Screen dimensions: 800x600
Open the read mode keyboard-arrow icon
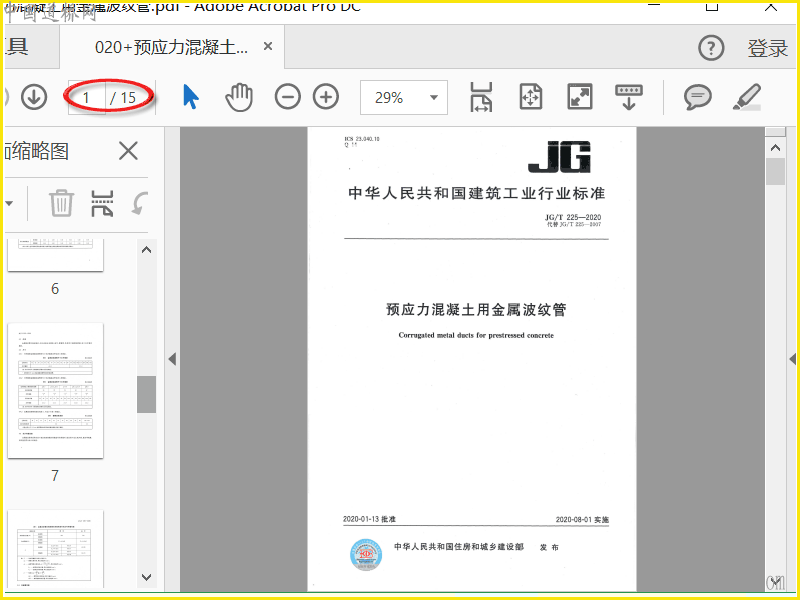click(x=629, y=97)
